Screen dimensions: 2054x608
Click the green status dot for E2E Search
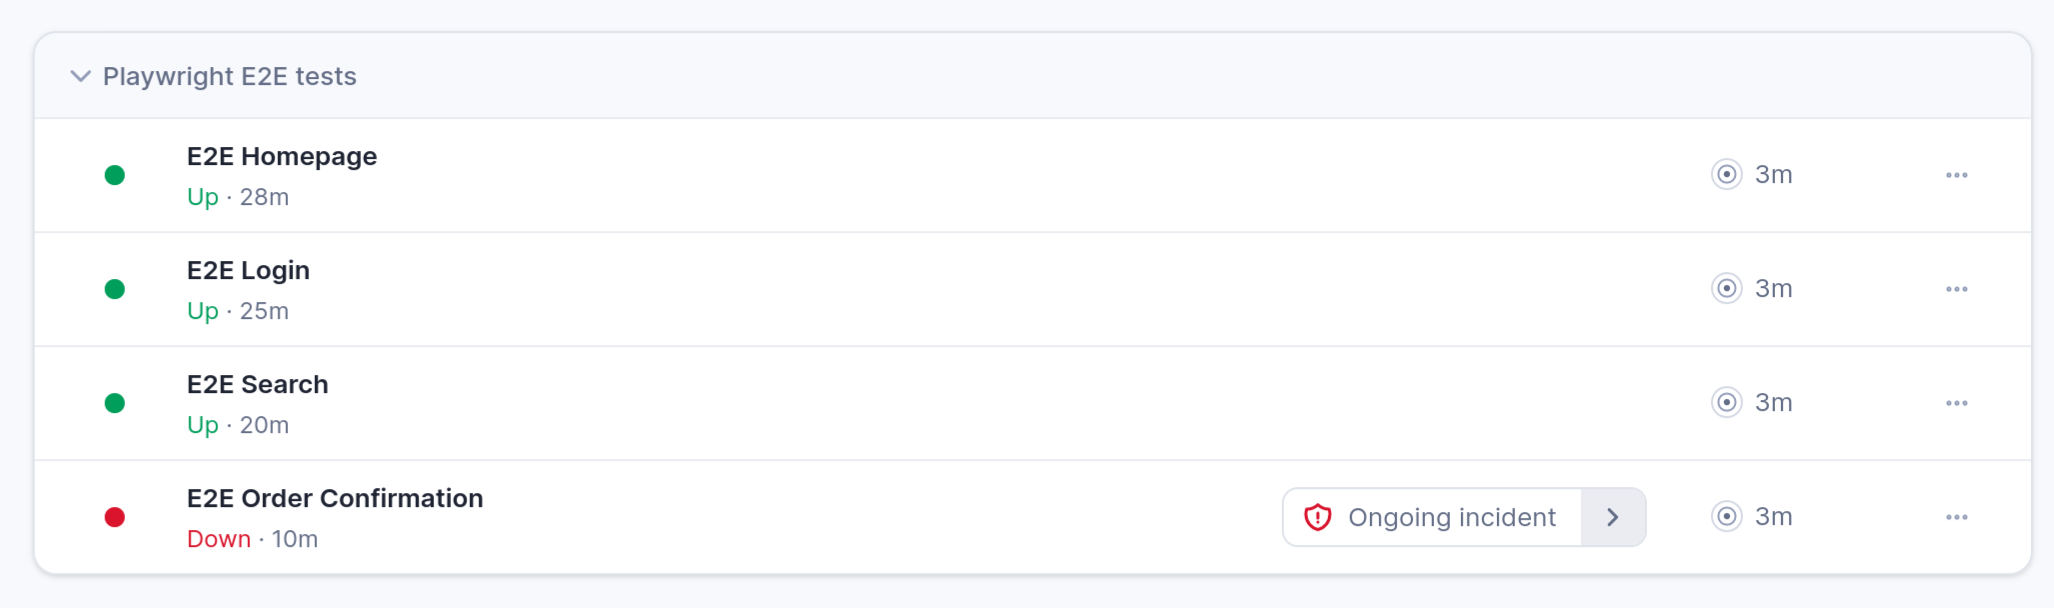point(115,403)
